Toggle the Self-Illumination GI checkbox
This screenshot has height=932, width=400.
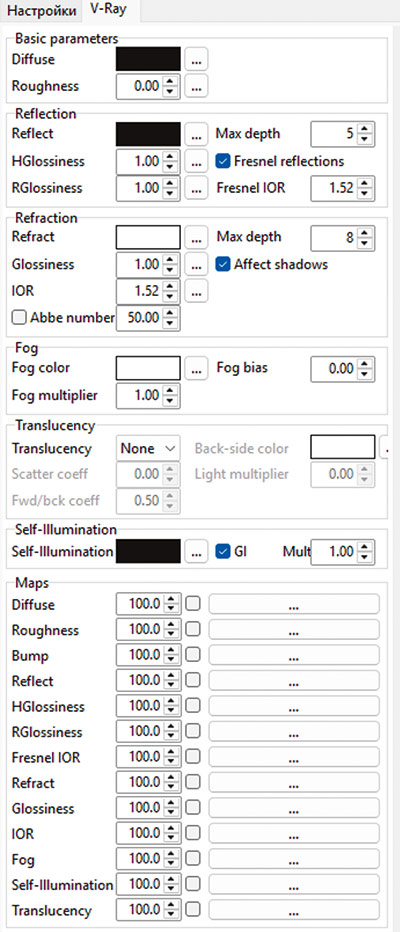222,552
